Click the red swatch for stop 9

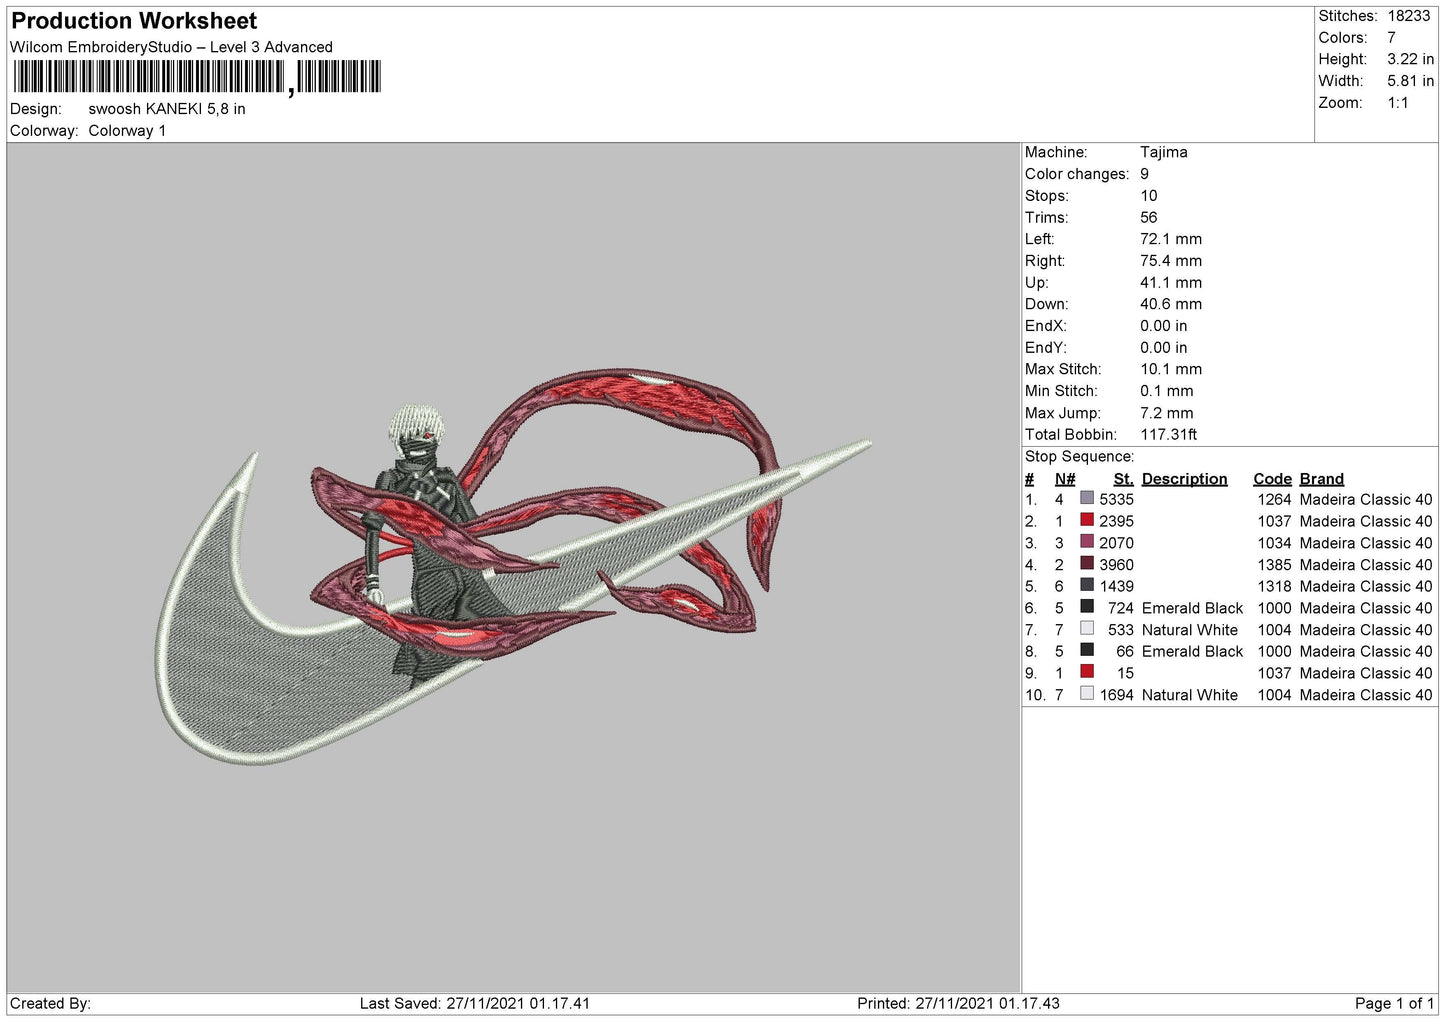pyautogui.click(x=1087, y=672)
